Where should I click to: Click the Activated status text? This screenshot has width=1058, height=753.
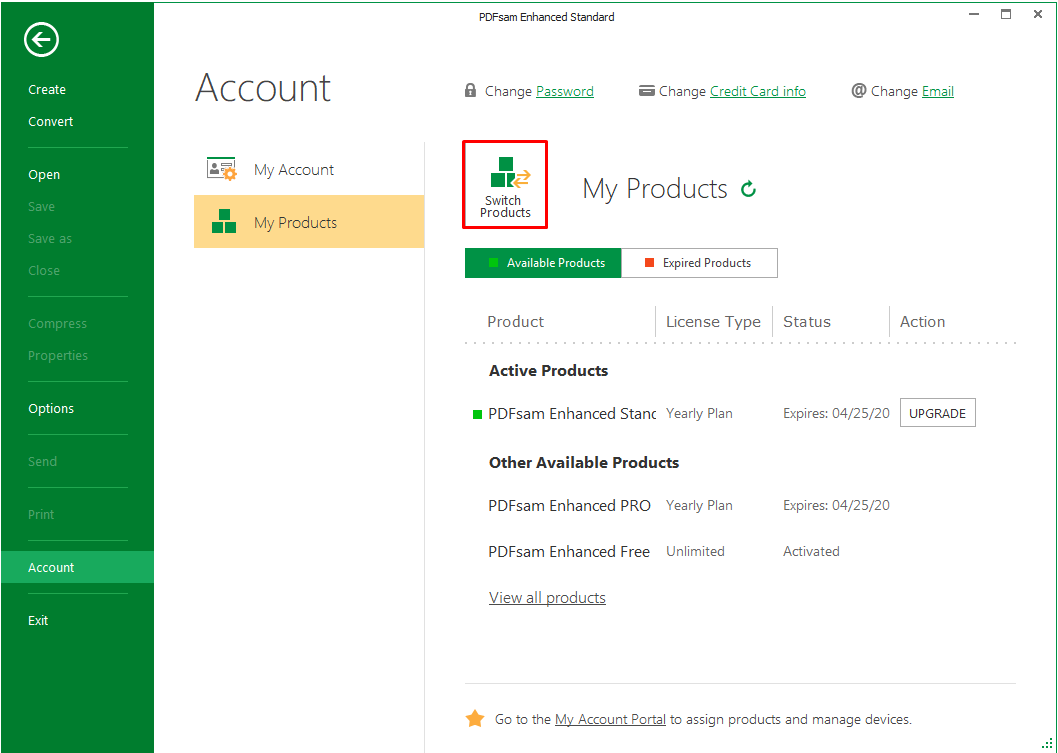click(x=811, y=551)
